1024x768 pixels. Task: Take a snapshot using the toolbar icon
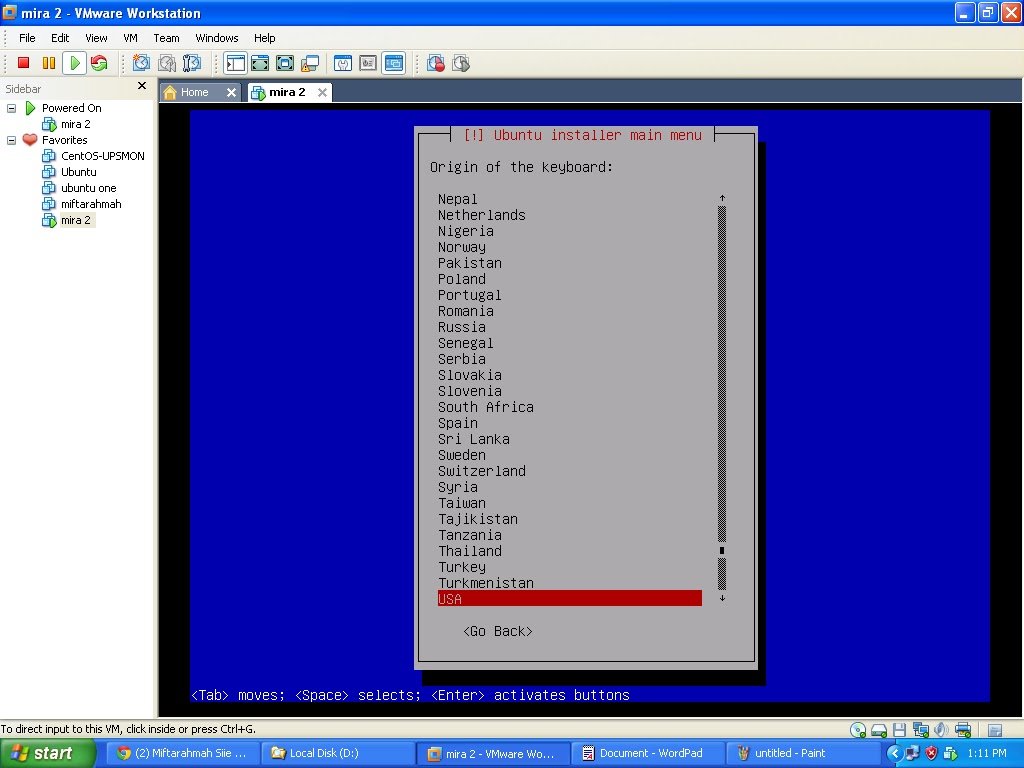click(x=141, y=63)
